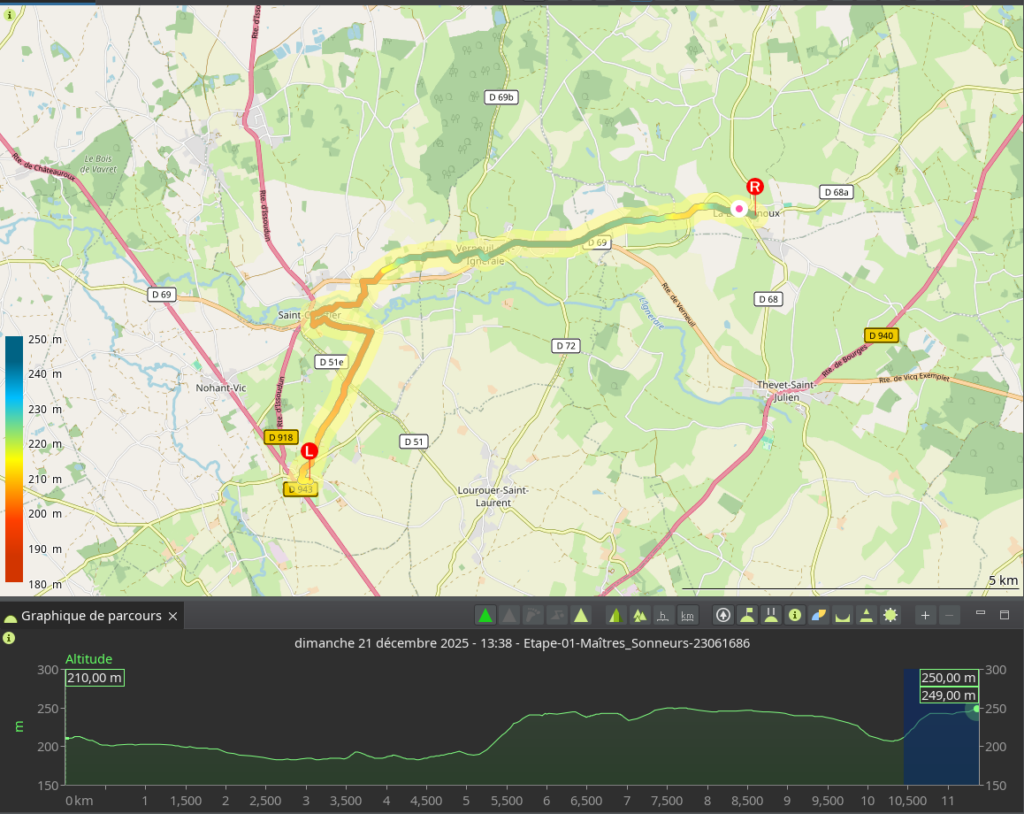Click the D 51 road label
Screen dimensions: 1024x814
(x=413, y=442)
